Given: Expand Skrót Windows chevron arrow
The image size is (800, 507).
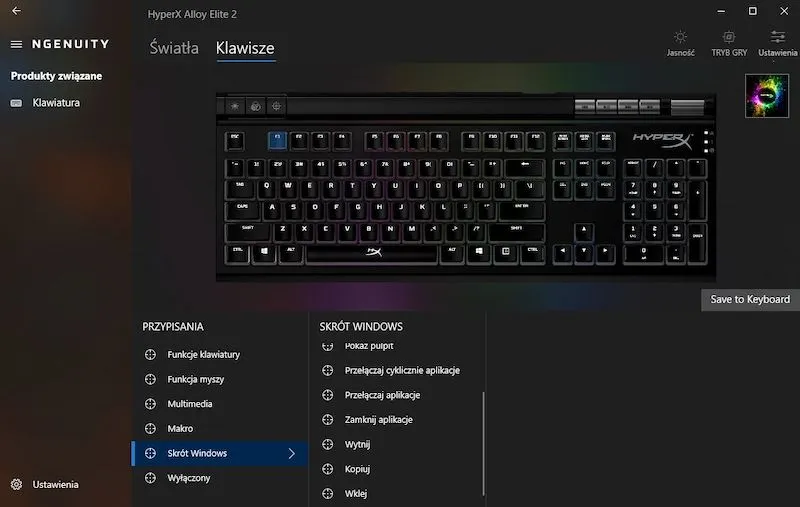Looking at the screenshot, I should [x=291, y=453].
